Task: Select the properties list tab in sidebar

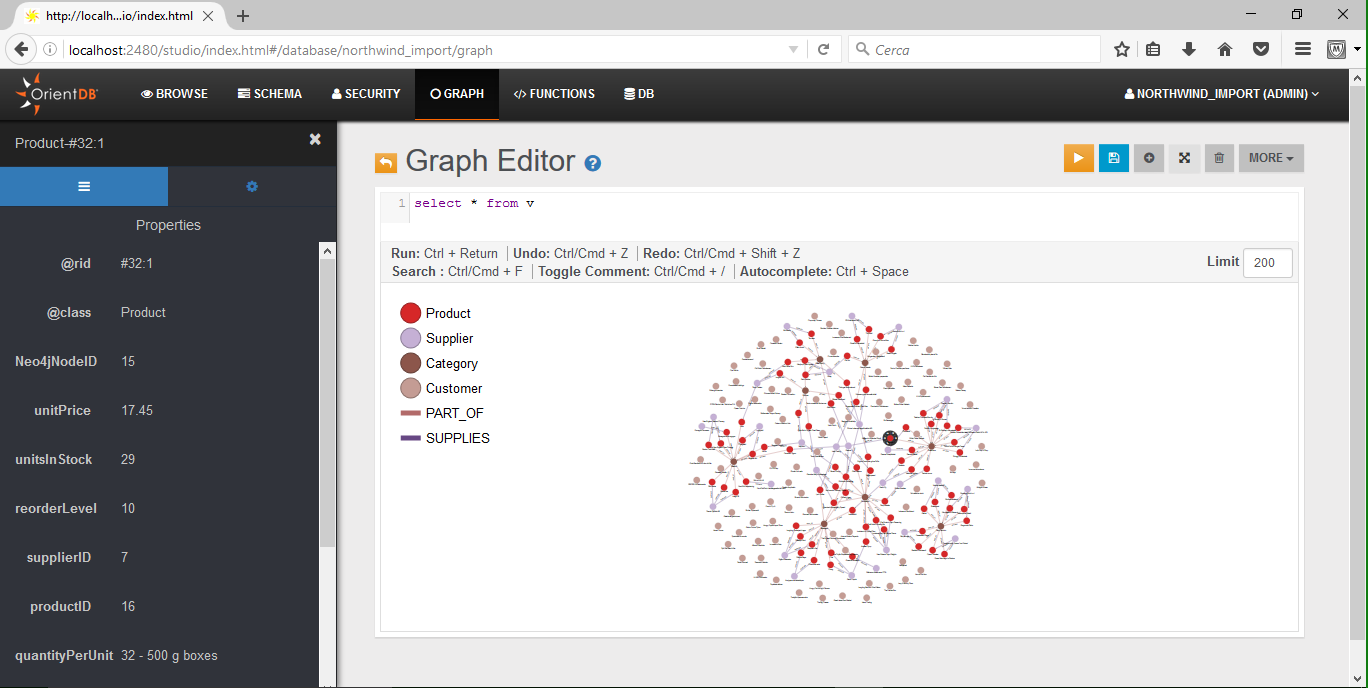Action: pyautogui.click(x=84, y=186)
